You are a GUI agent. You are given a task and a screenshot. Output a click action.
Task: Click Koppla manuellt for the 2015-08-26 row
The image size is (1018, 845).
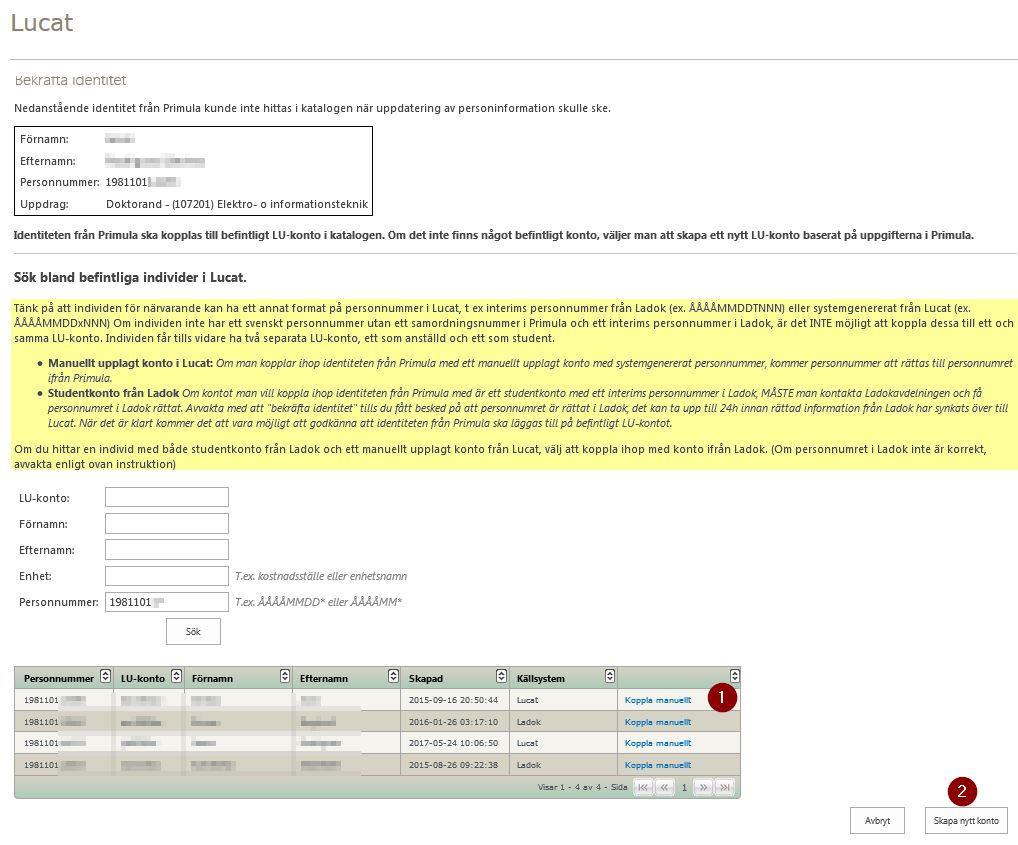tap(658, 765)
